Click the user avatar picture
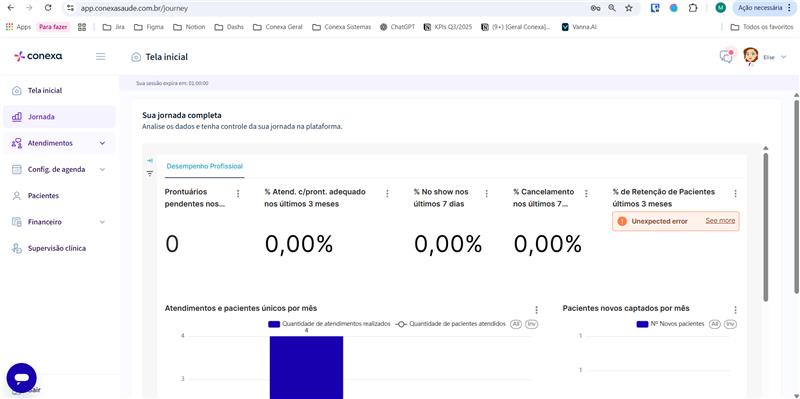Screen dimensions: 800x399 [751, 56]
